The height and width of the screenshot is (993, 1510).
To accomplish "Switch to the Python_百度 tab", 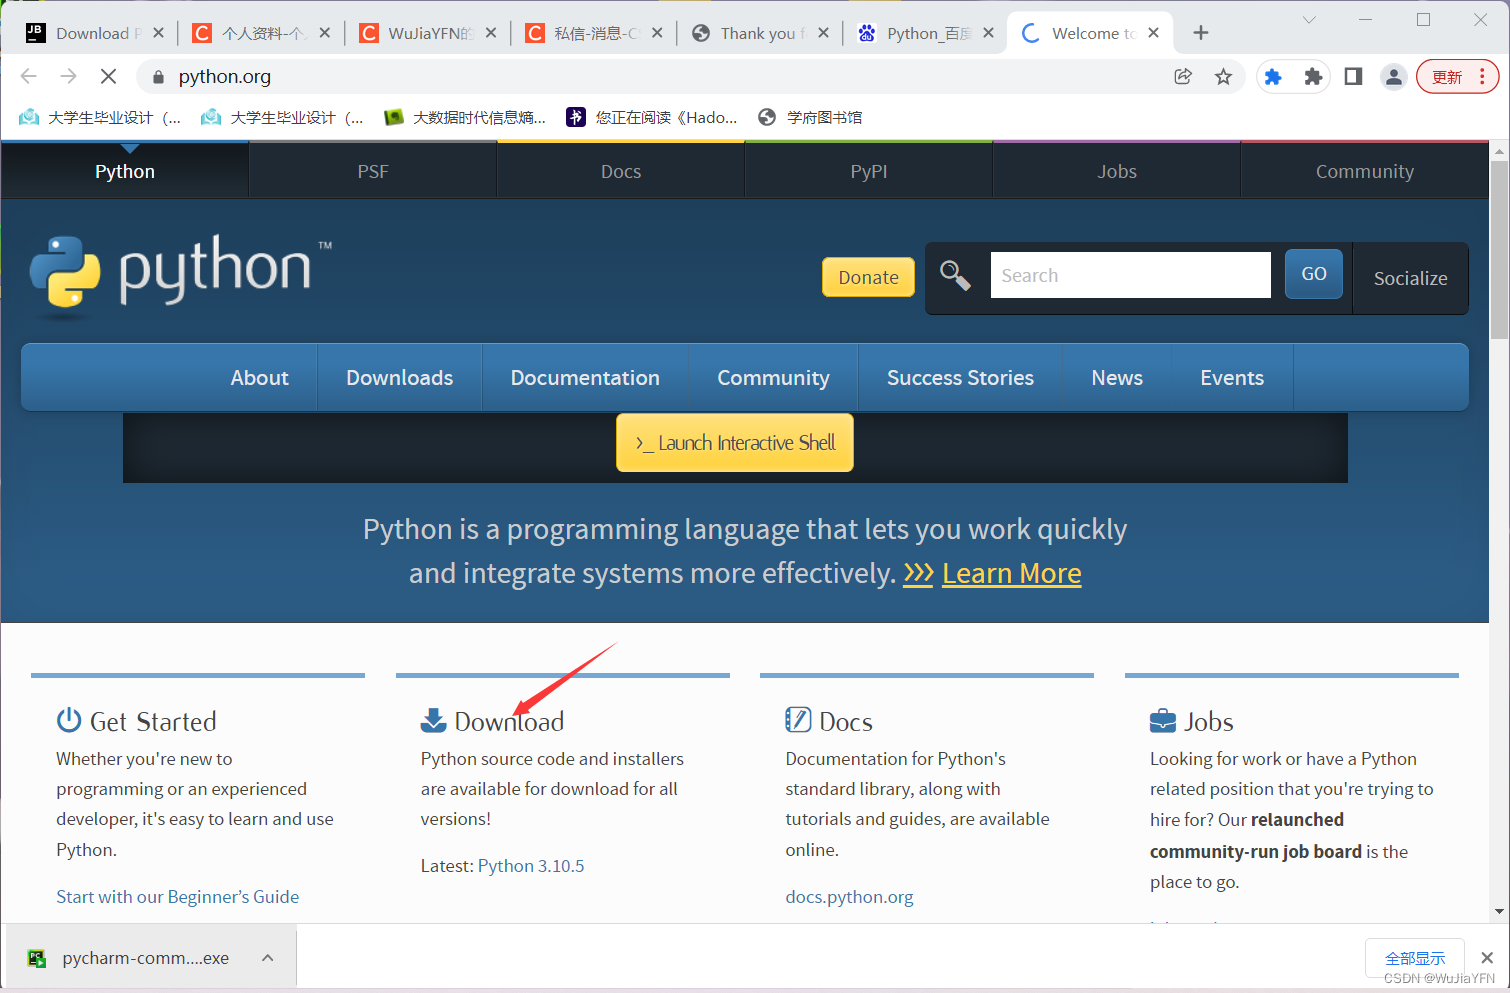I will point(928,33).
